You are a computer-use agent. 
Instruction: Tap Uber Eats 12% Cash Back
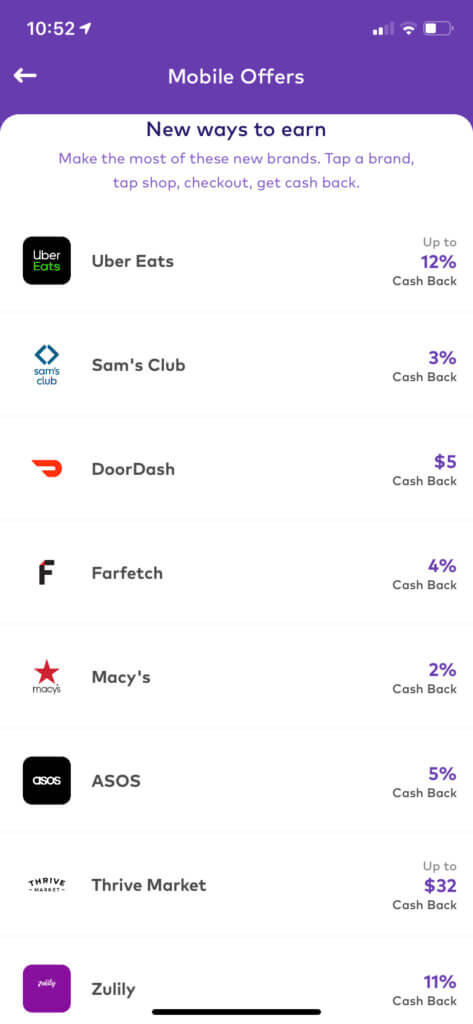click(425, 261)
